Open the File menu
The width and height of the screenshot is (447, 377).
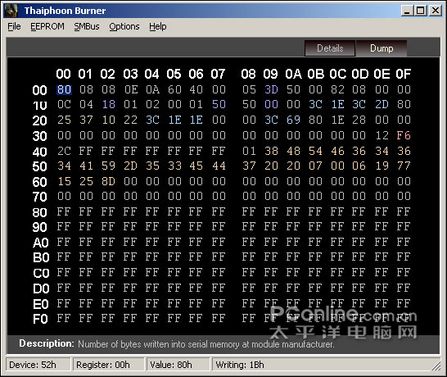[14, 27]
